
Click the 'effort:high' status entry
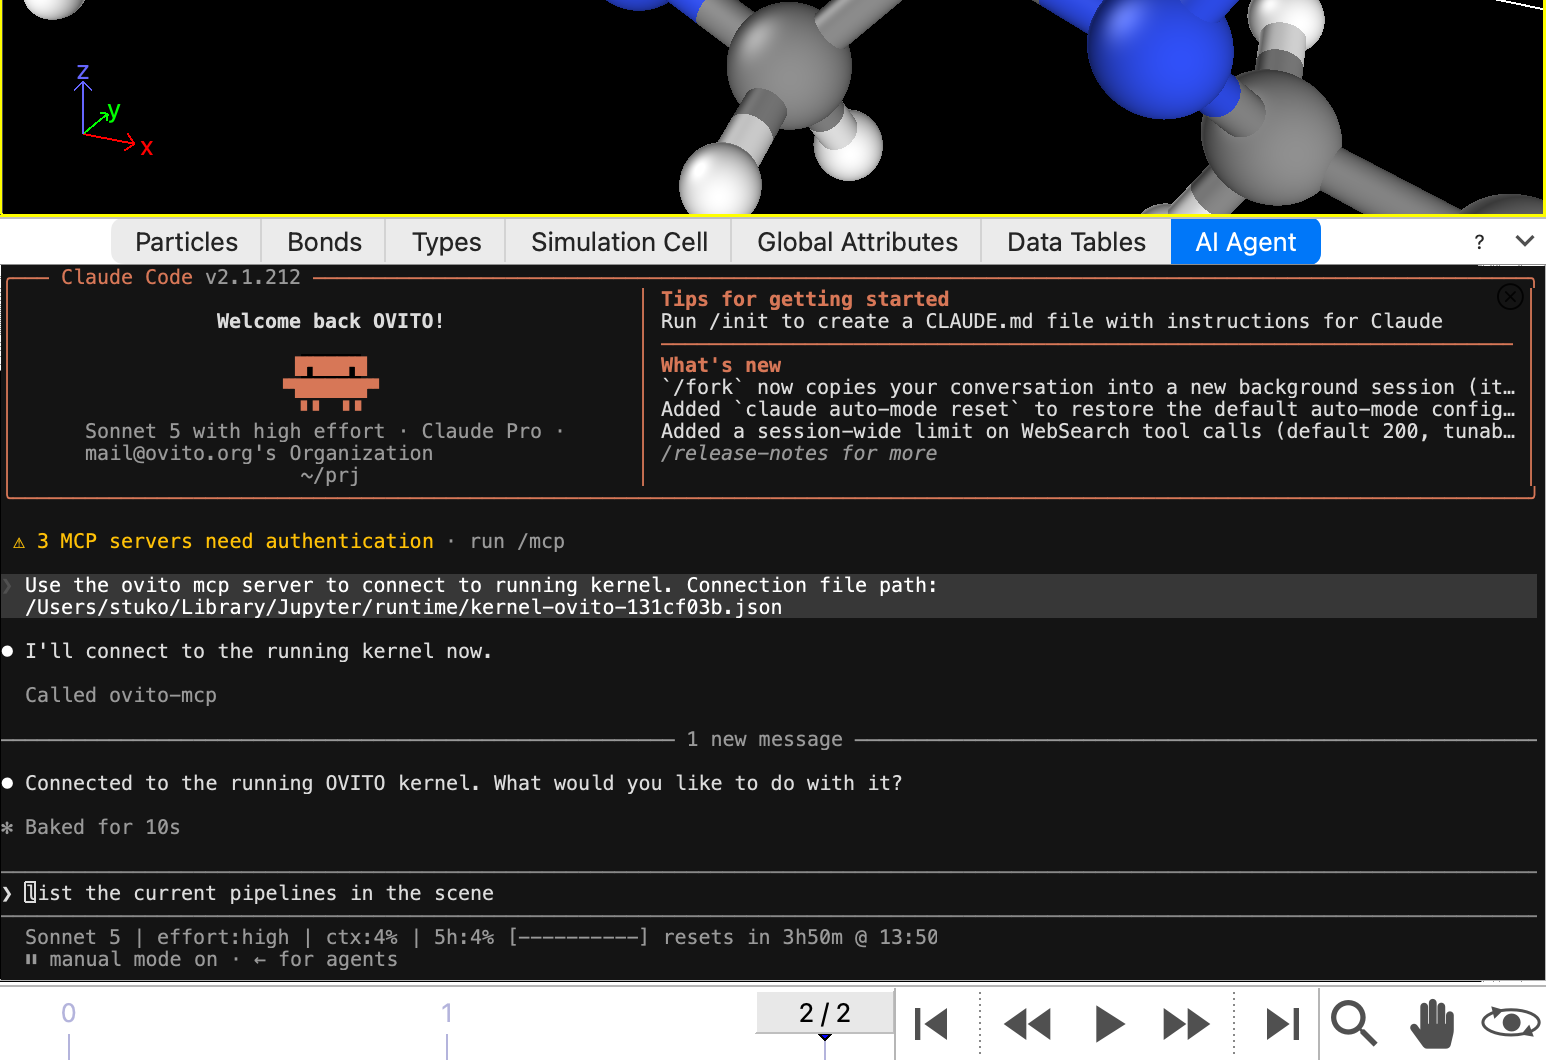pyautogui.click(x=223, y=937)
